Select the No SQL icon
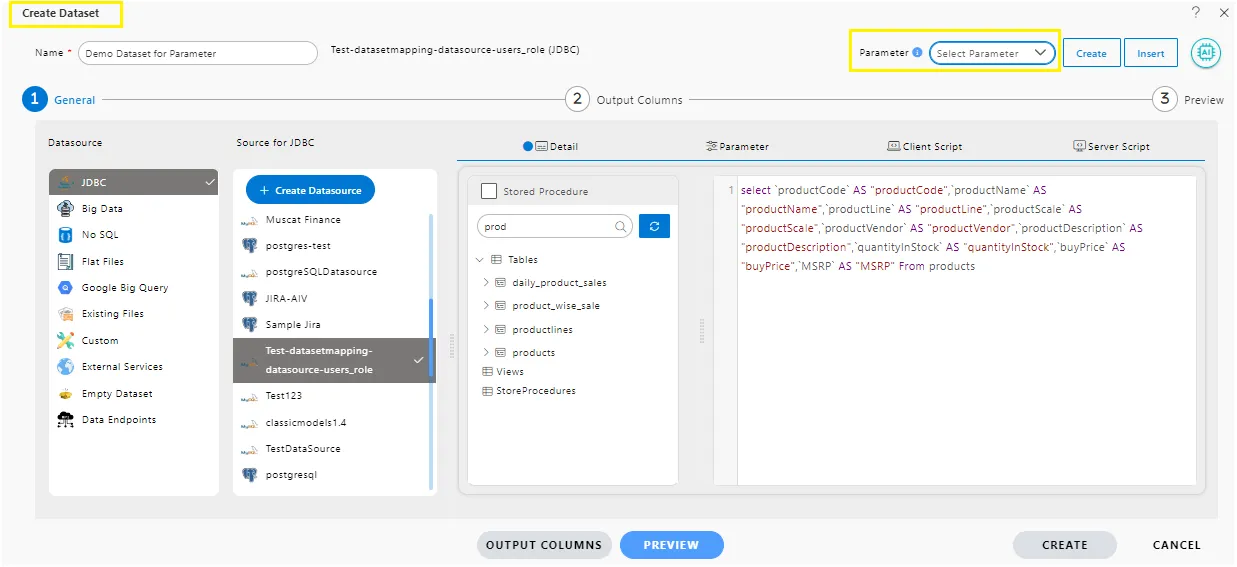Screen dimensions: 1237x567 tap(65, 235)
